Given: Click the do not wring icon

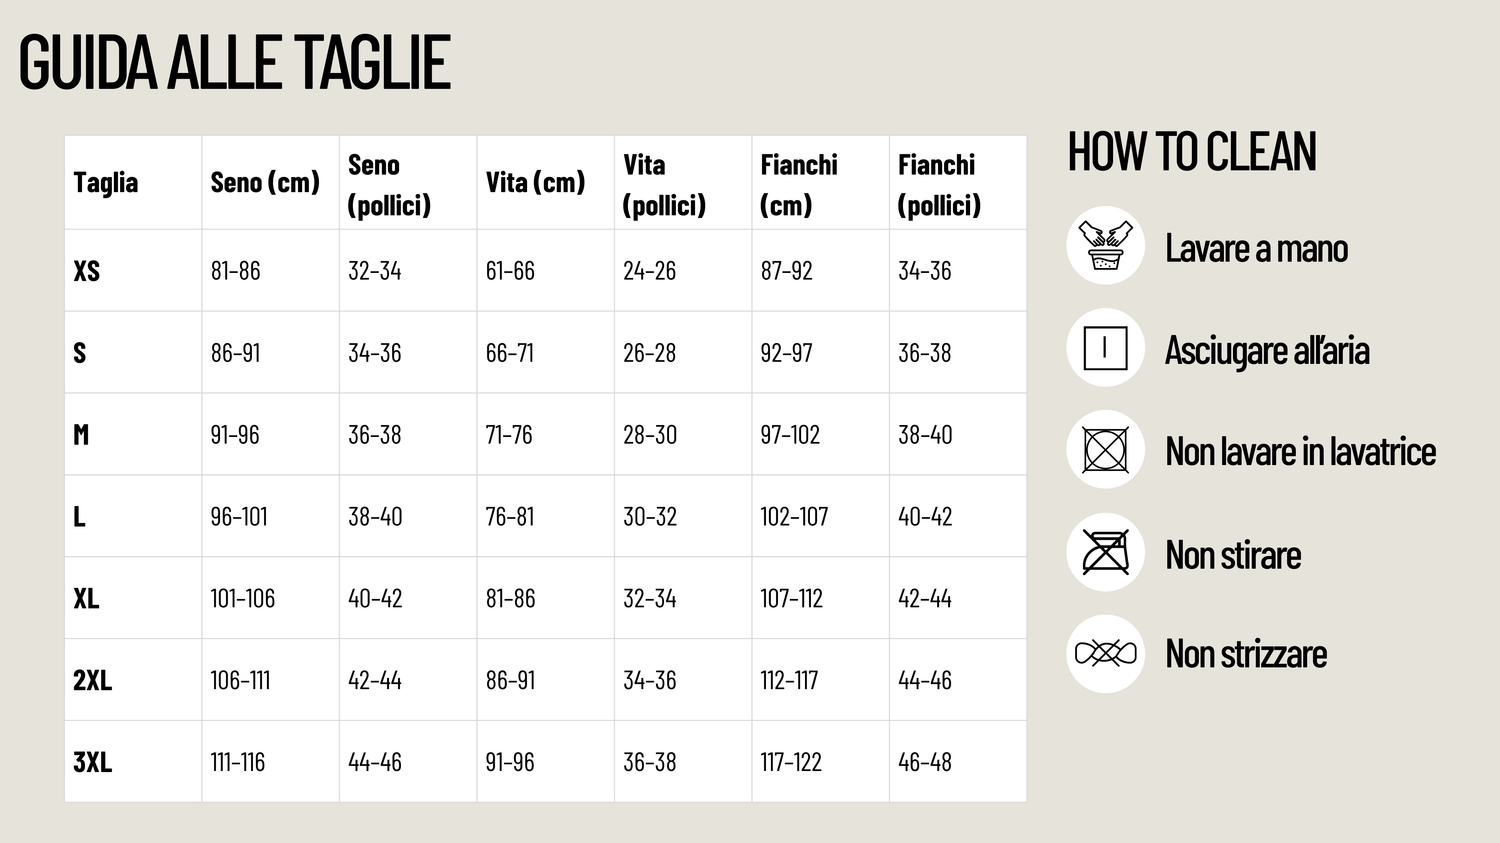Looking at the screenshot, I should [x=1105, y=654].
